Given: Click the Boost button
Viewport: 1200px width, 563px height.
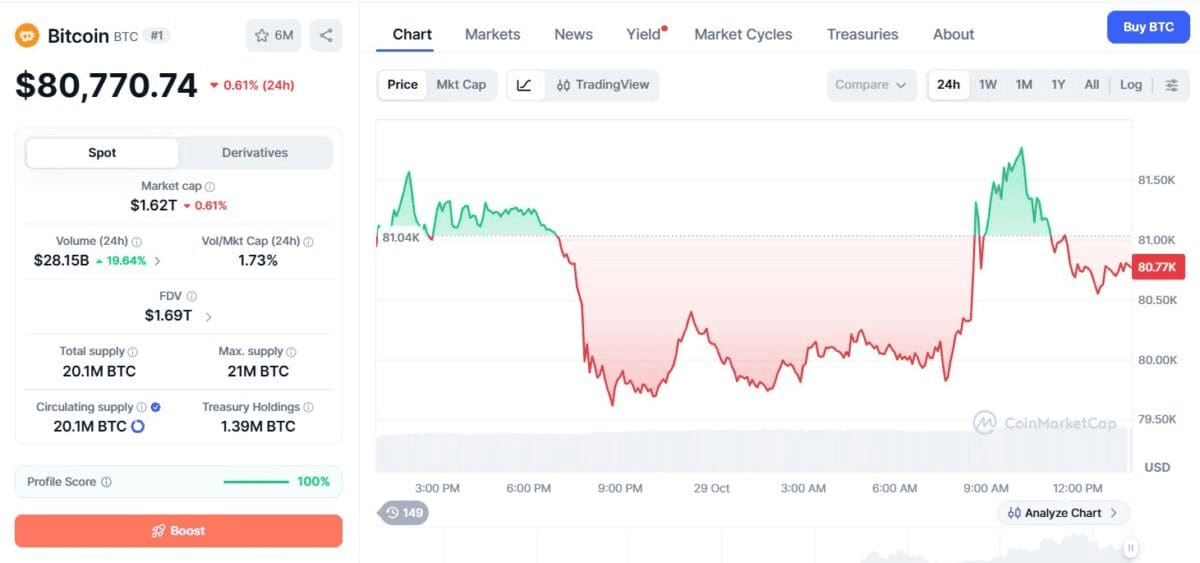Looking at the screenshot, I should click(x=178, y=531).
